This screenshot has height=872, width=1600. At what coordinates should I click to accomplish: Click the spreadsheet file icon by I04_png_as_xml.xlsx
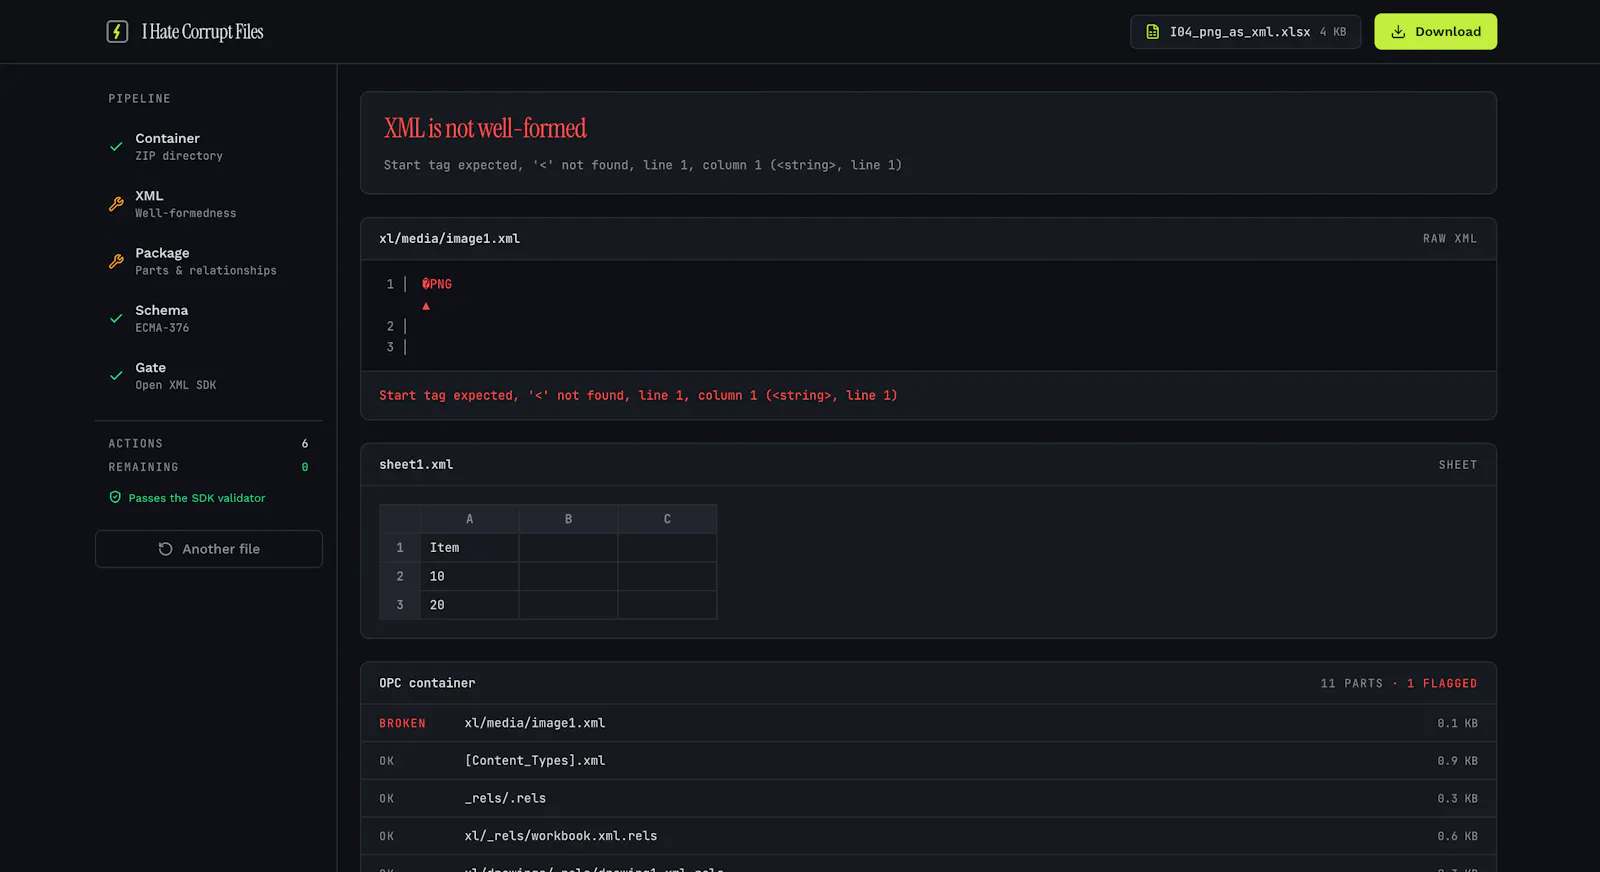[x=1152, y=32]
